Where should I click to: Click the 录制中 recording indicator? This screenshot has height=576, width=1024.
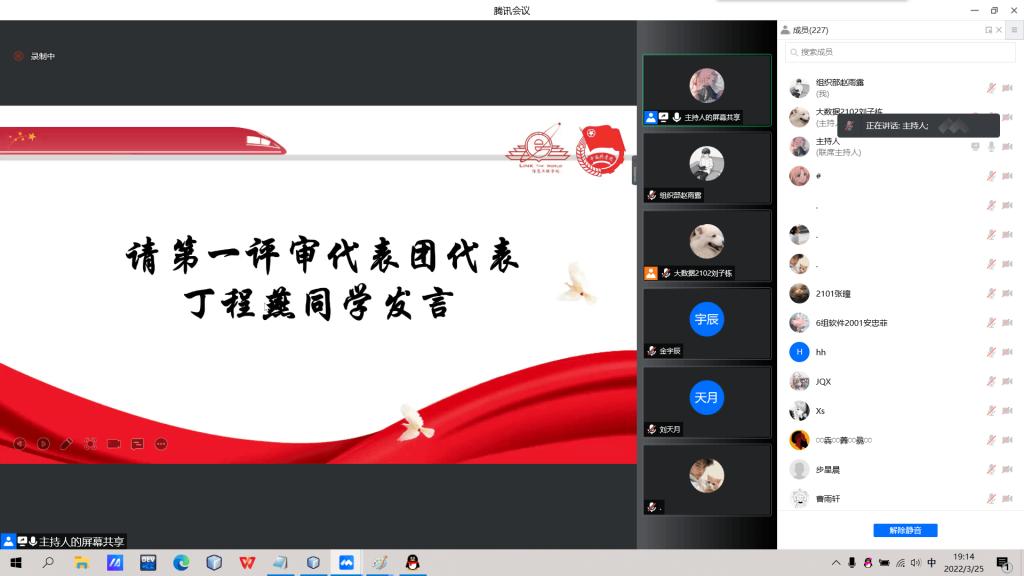(x=35, y=56)
